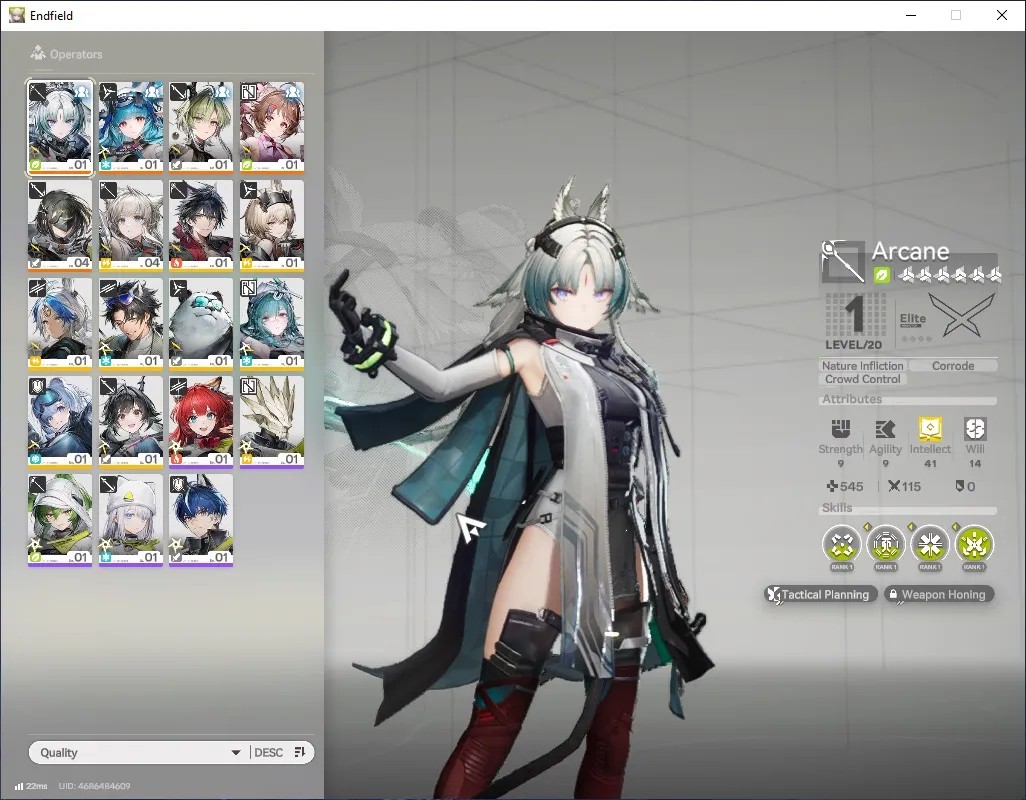This screenshot has height=800, width=1026.
Task: Select the blonde operator with black crown
Action: click(x=272, y=226)
